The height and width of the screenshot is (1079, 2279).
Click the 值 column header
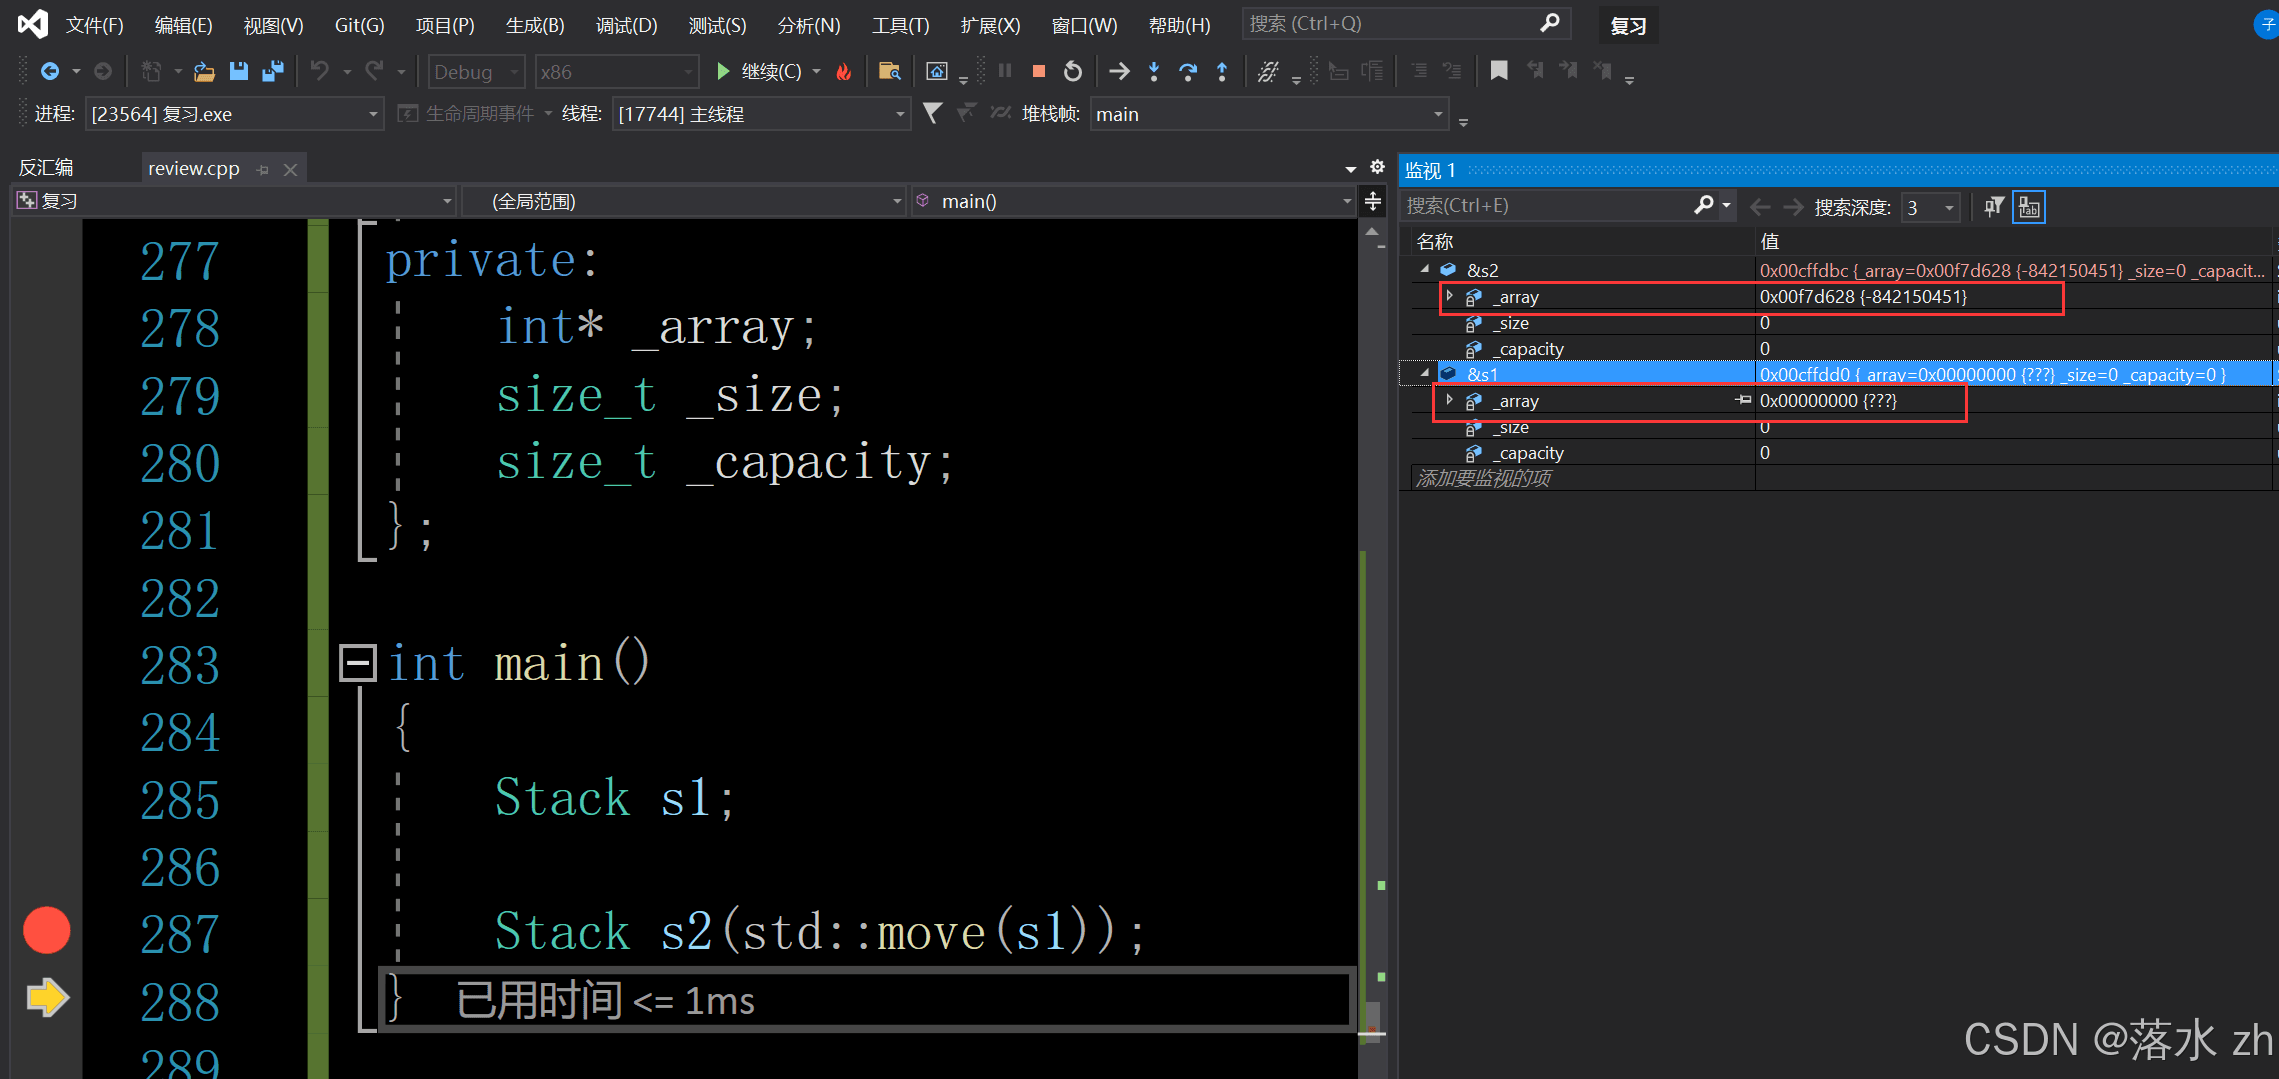2013,241
